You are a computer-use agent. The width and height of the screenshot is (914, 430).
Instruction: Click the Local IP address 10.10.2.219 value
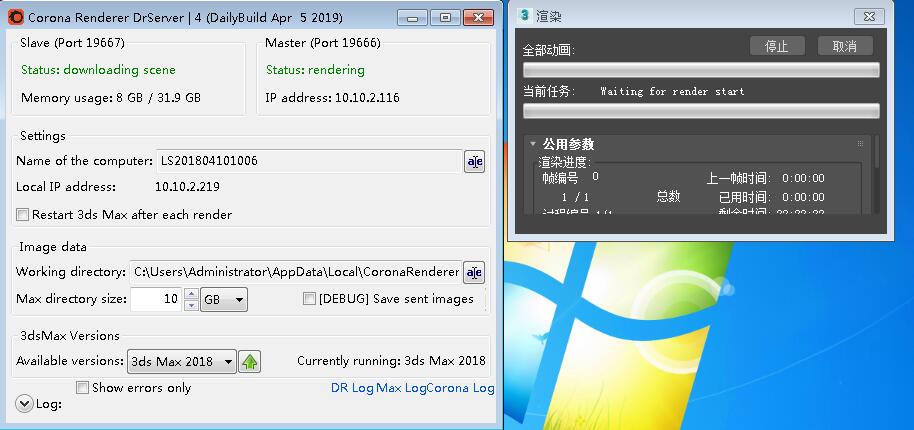(x=187, y=187)
